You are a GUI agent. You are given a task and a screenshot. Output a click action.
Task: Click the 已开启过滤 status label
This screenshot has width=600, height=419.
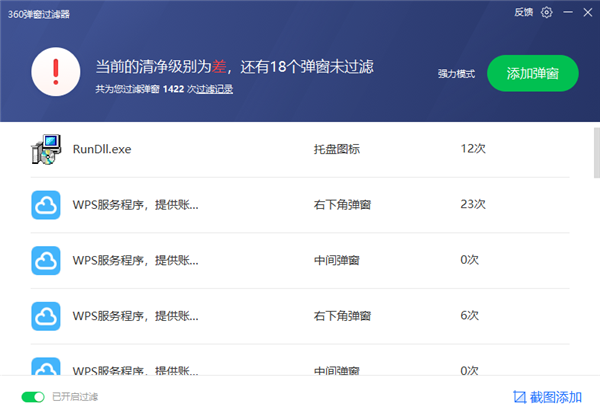75,397
